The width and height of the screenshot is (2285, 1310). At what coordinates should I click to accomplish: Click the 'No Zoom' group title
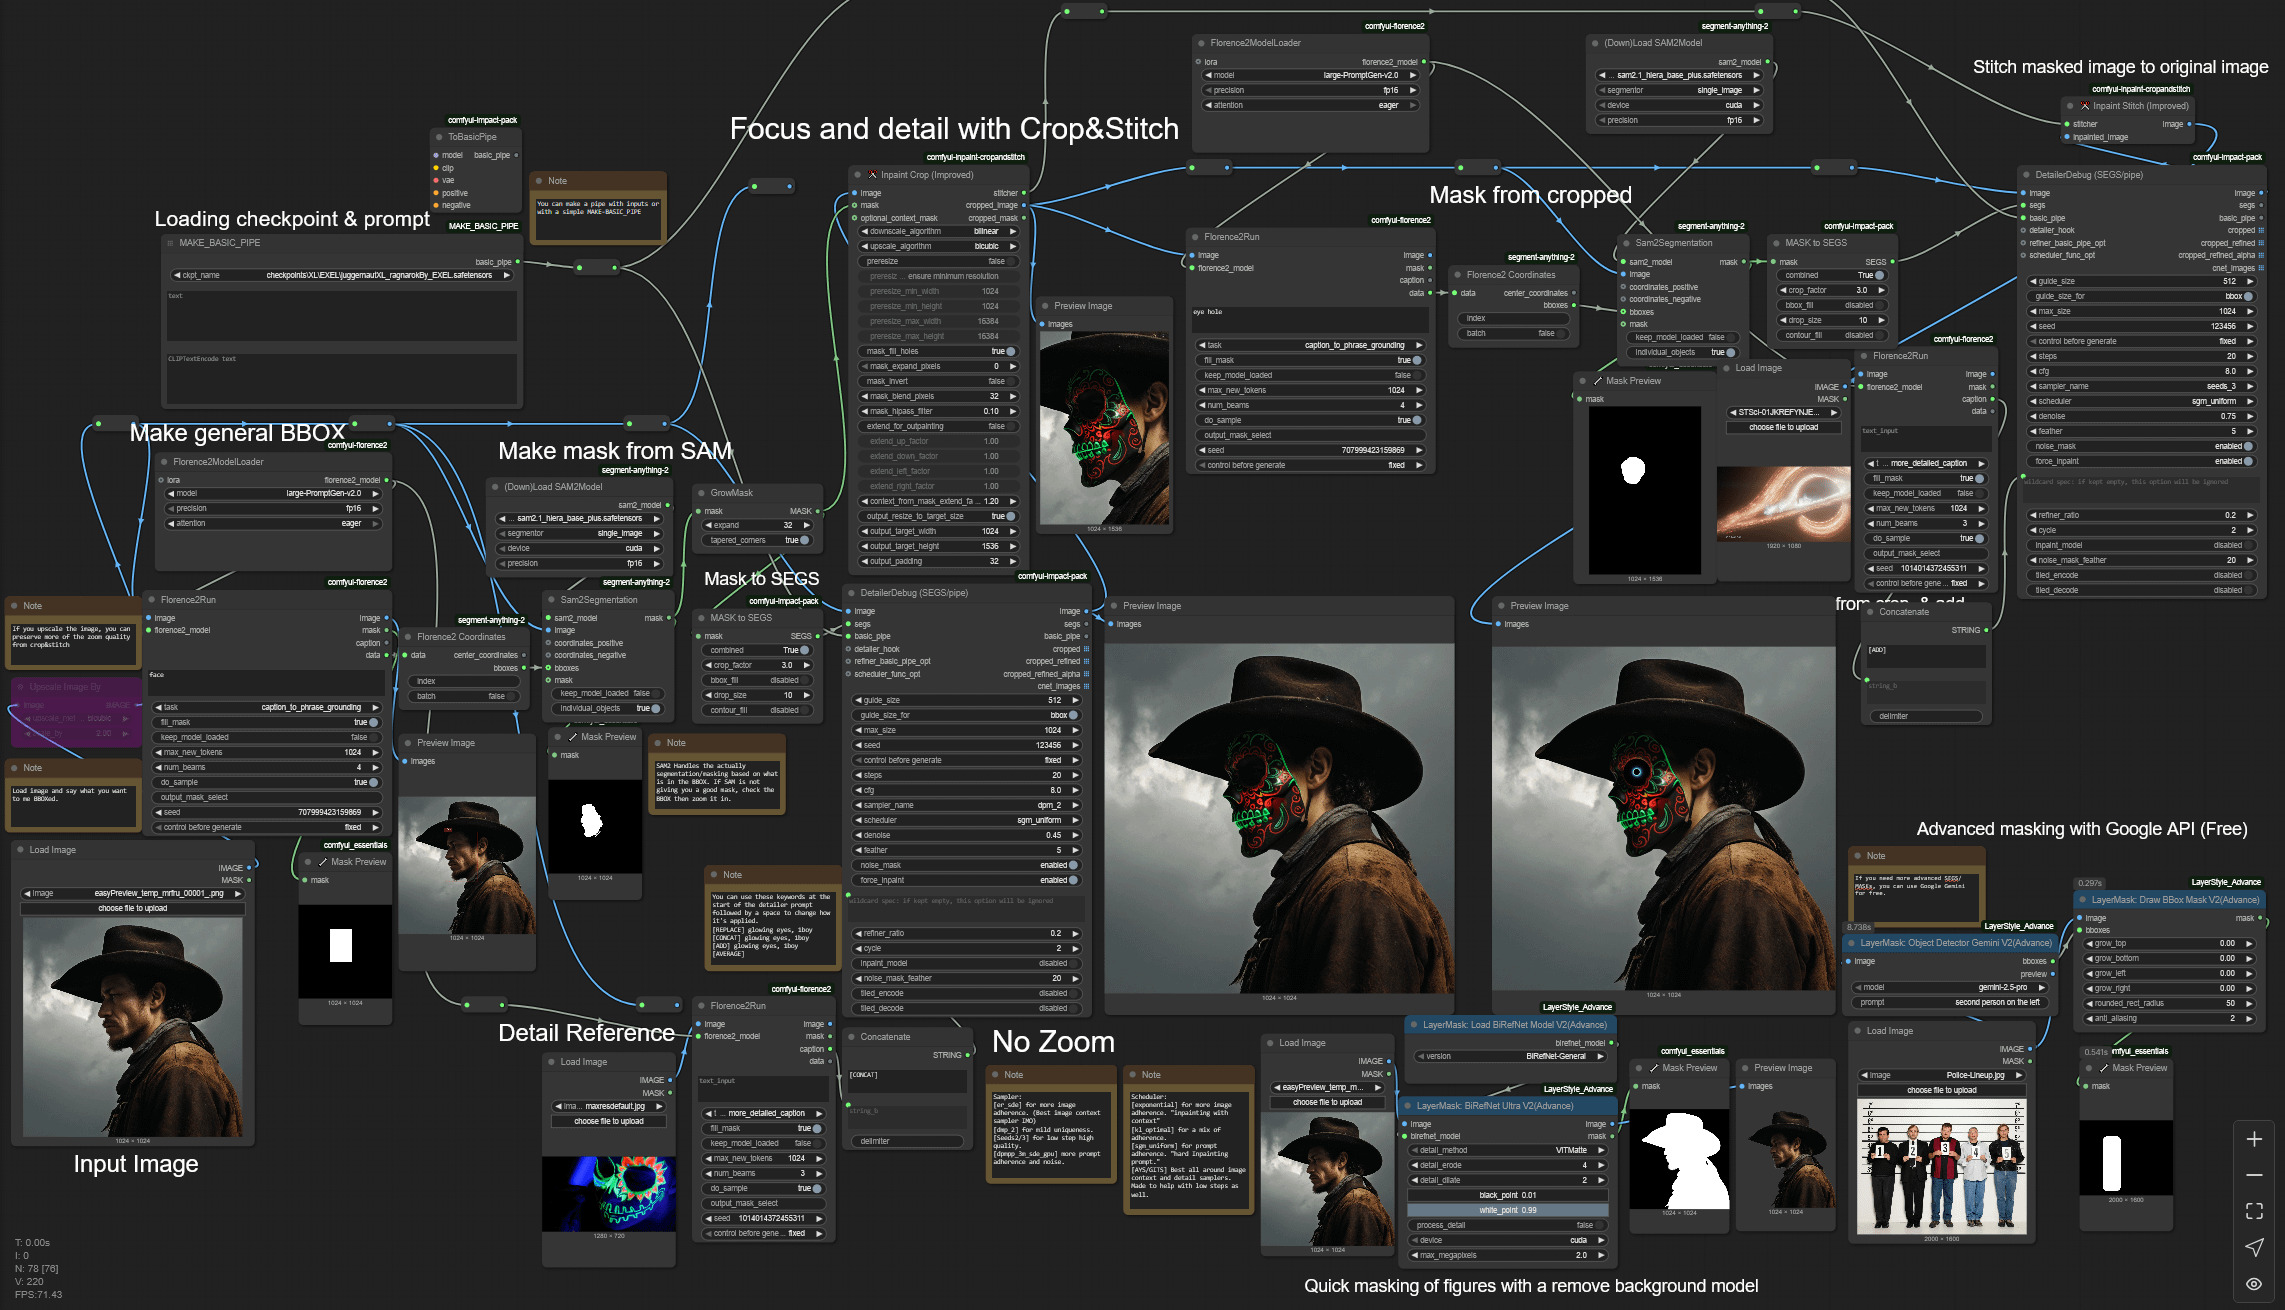click(x=1053, y=1042)
